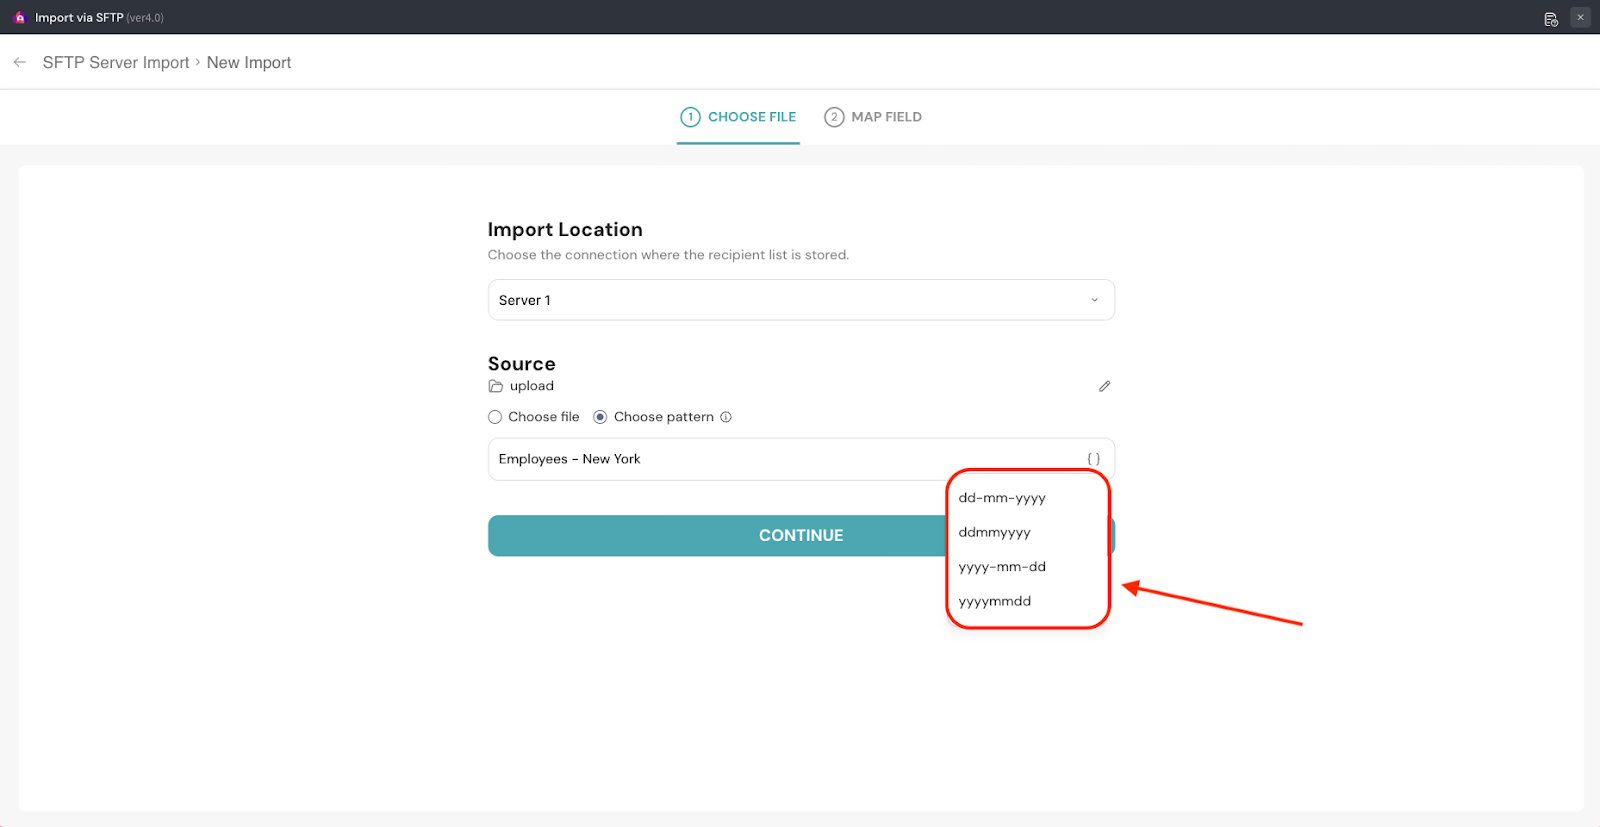Choose the yyyy-mm-dd date pattern
The height and width of the screenshot is (827, 1600).
pos(1002,567)
